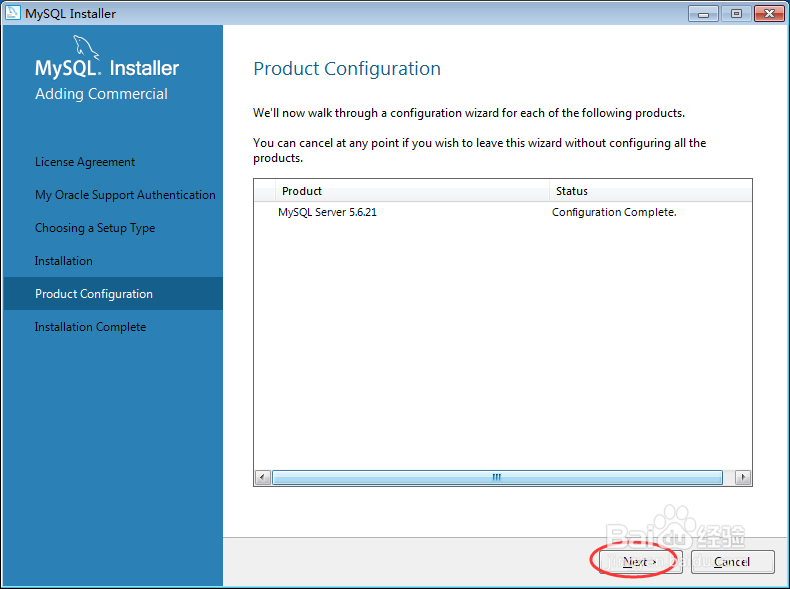The image size is (790, 589).
Task: Click the MySQL dolphin logo
Action: point(86,47)
